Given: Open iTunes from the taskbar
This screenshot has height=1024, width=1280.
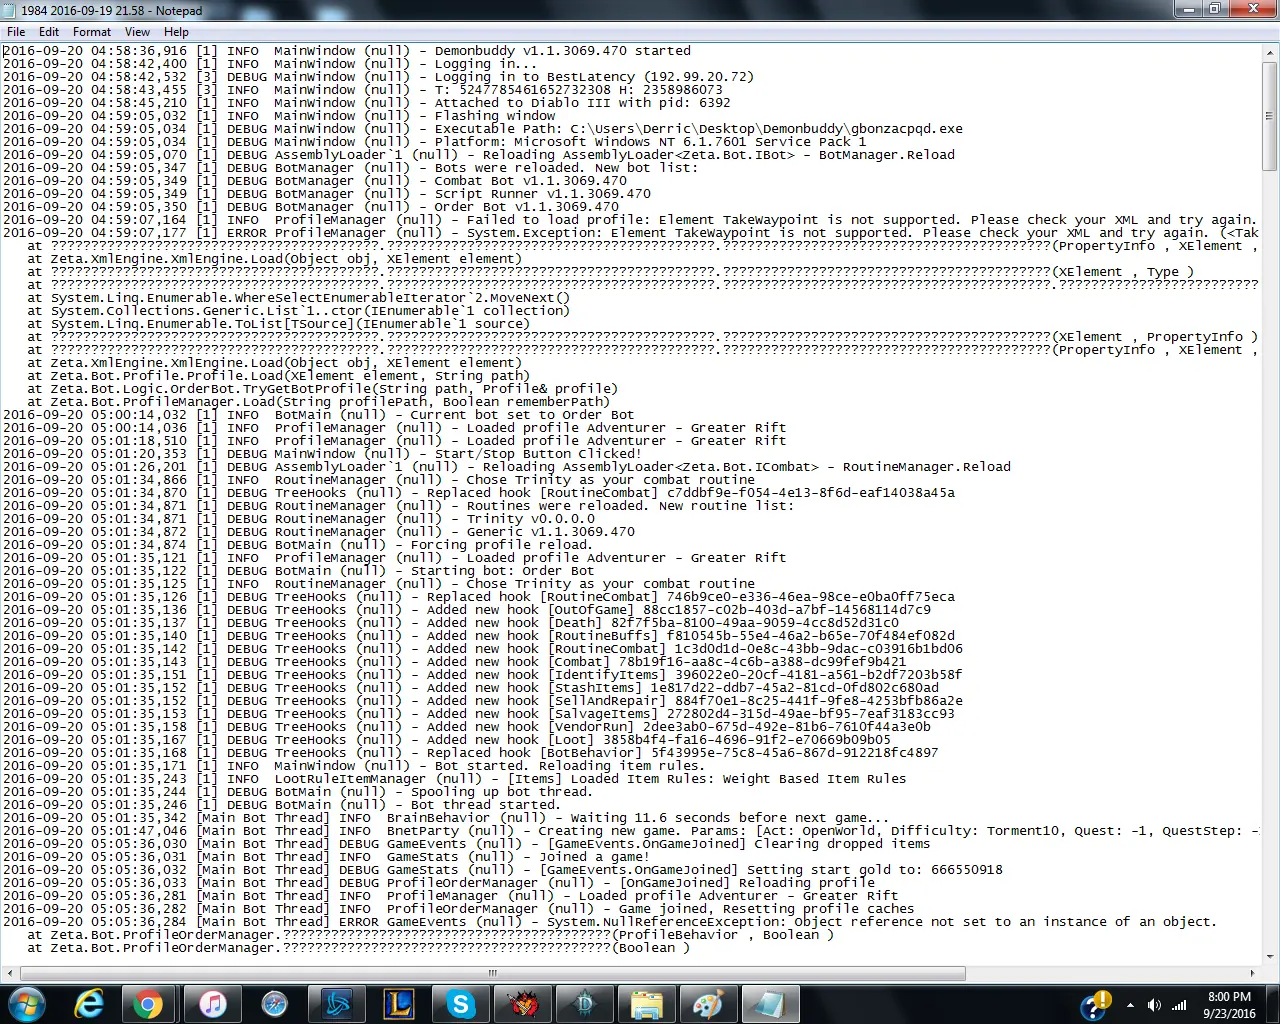Looking at the screenshot, I should 212,1004.
